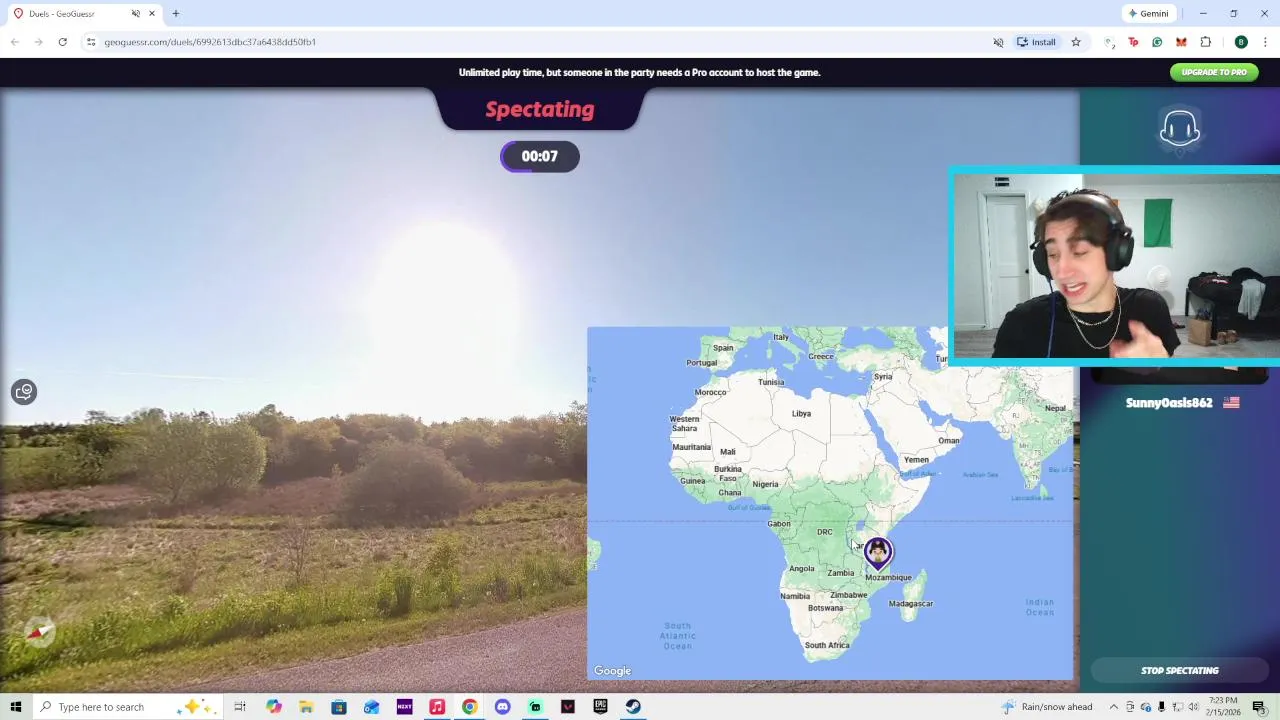Click the player guess pin near Mozambique
This screenshot has height=720, width=1280.
[878, 553]
